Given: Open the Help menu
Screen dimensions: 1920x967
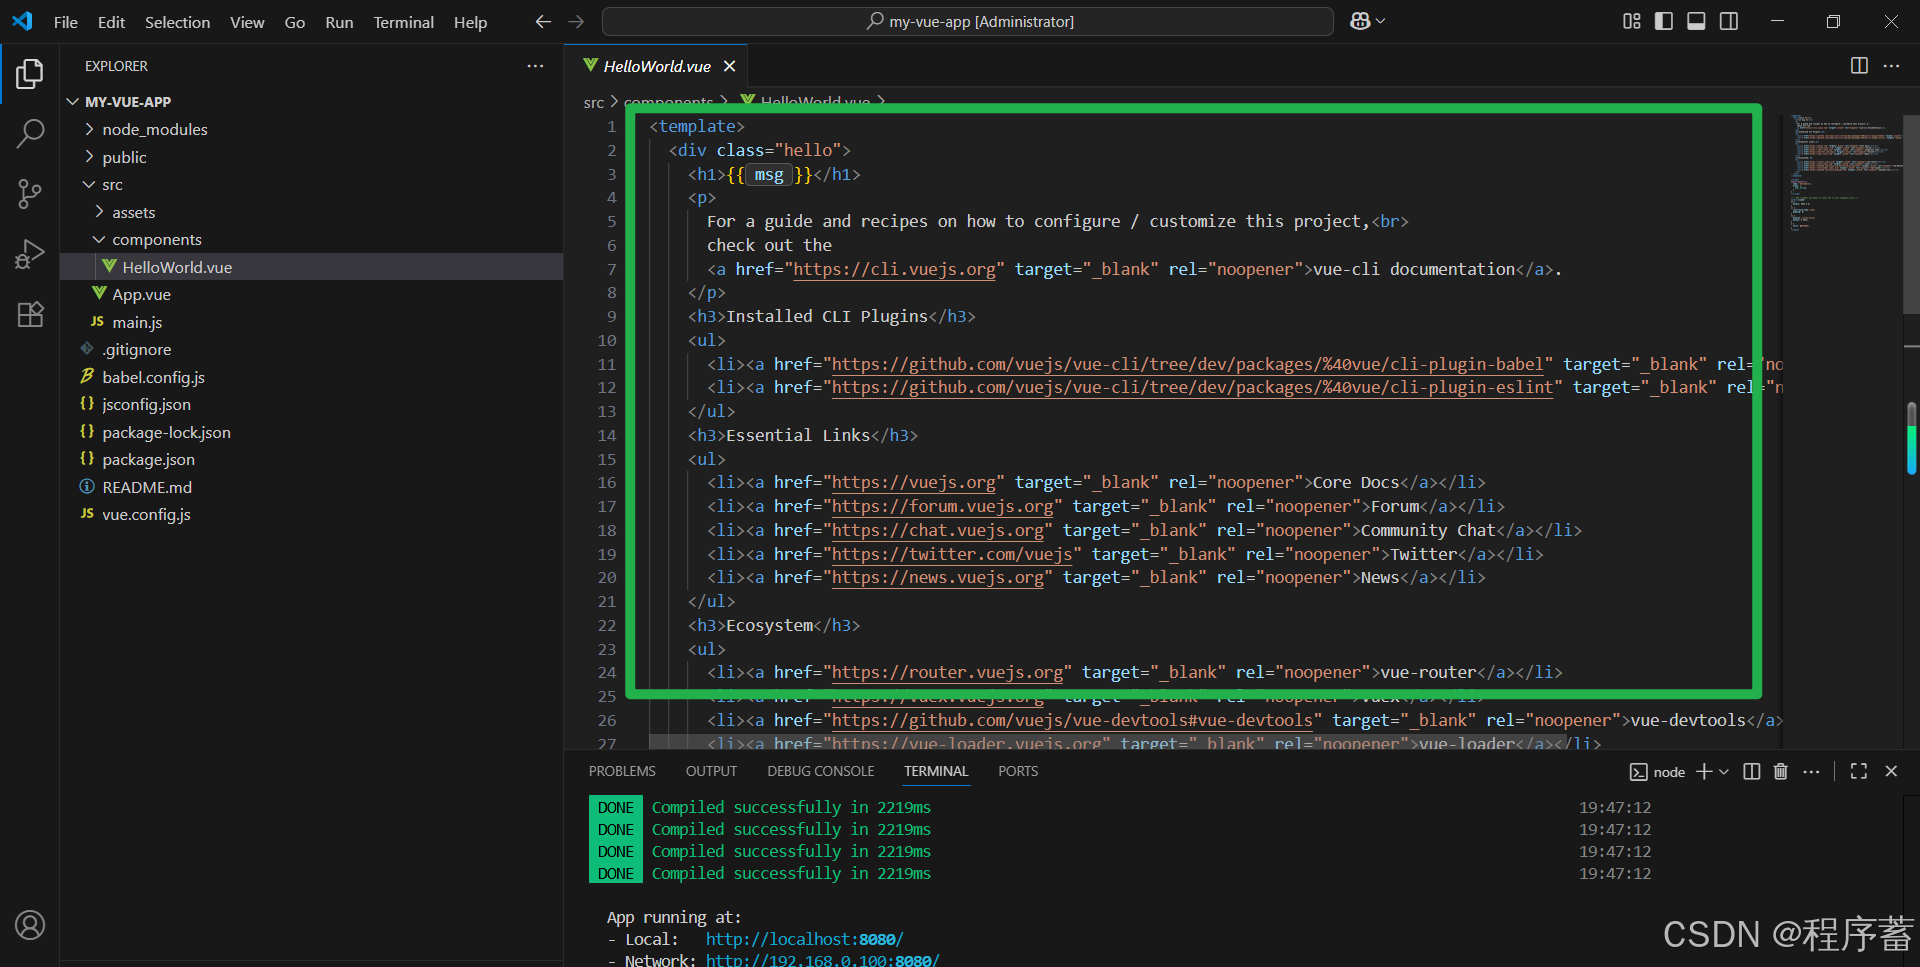Looking at the screenshot, I should pos(470,22).
